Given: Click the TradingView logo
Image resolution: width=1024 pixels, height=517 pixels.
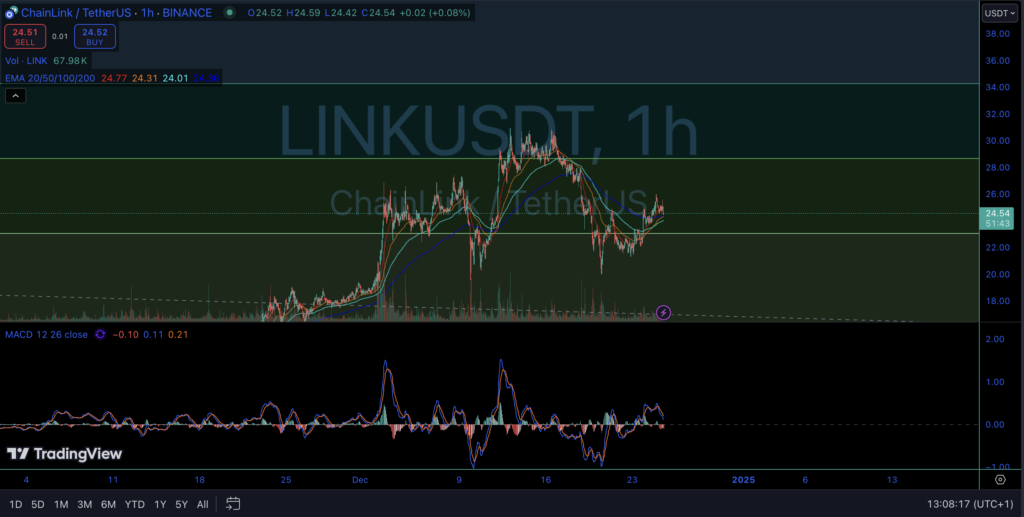Looking at the screenshot, I should (x=65, y=454).
